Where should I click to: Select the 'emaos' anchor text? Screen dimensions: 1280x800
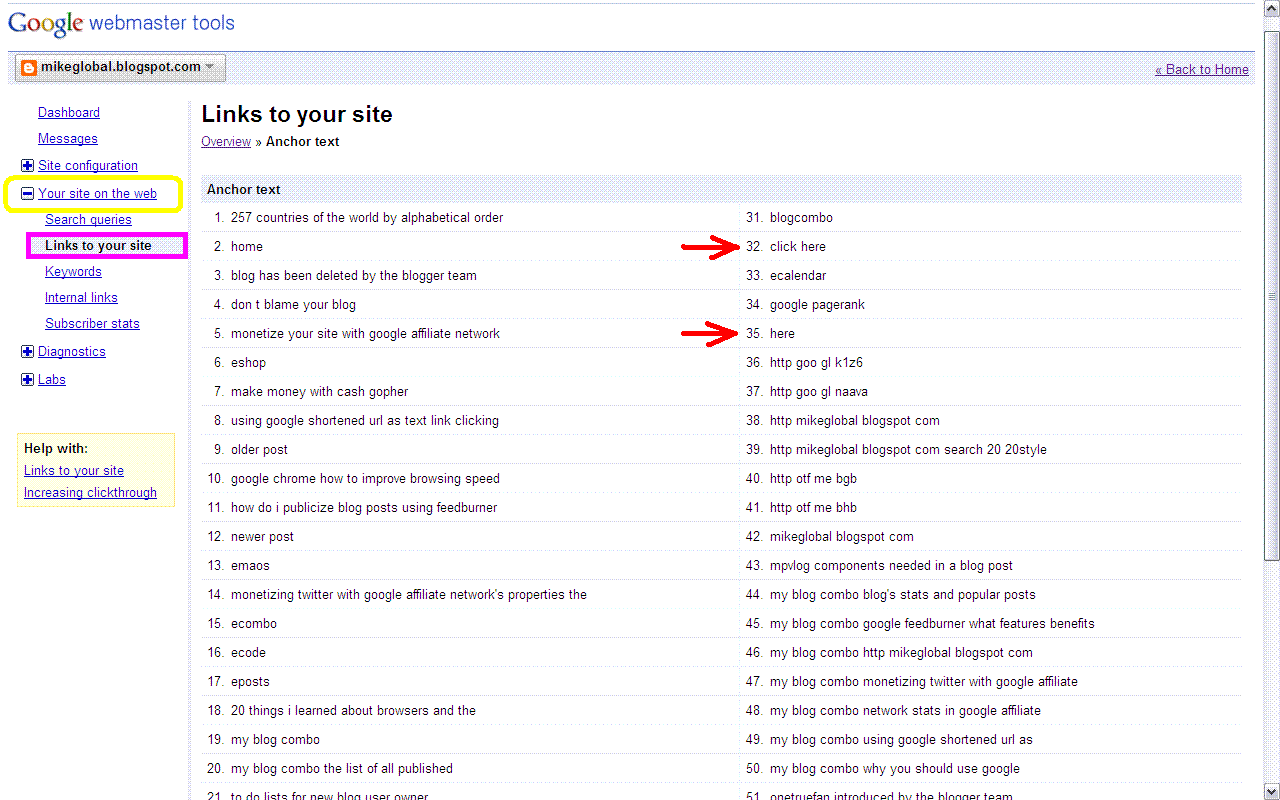point(250,566)
